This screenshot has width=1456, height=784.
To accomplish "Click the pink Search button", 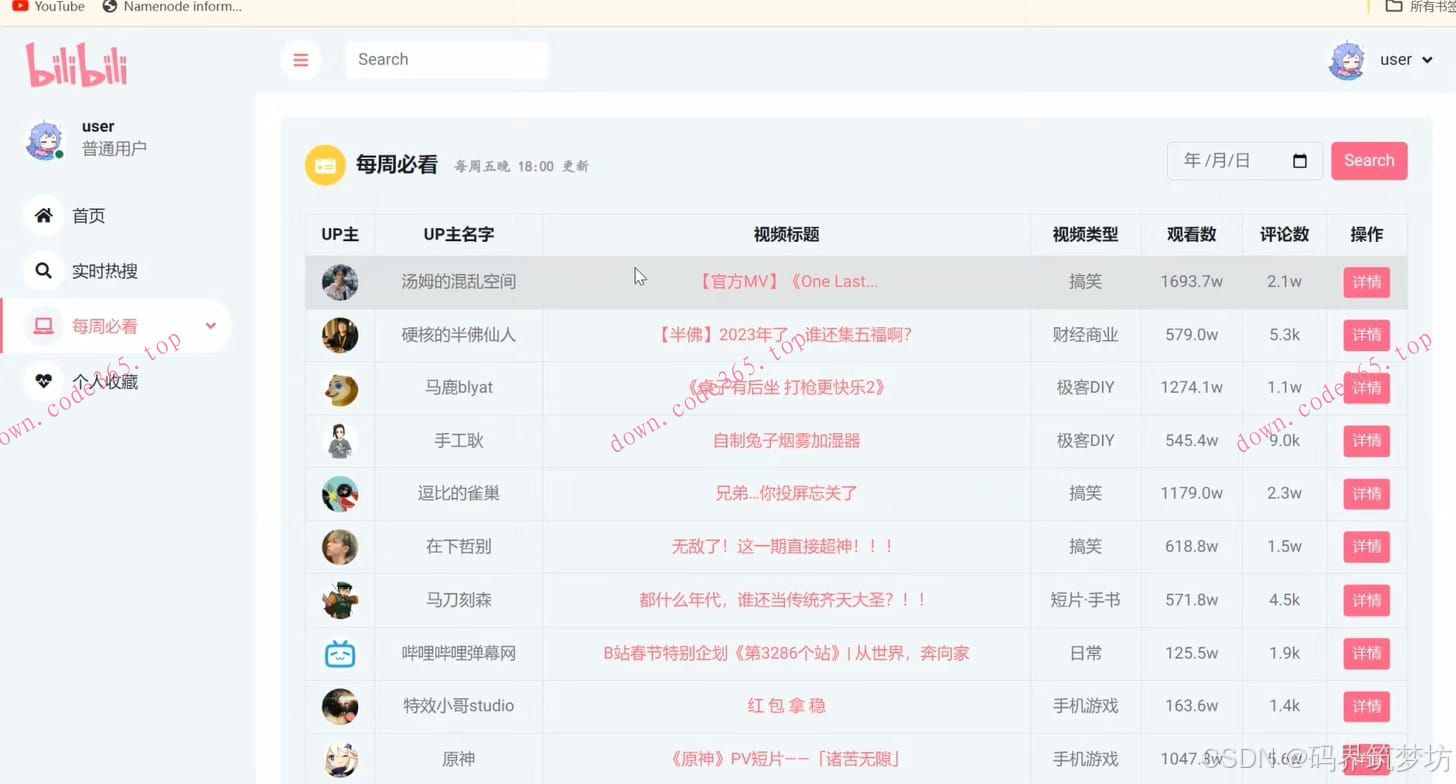I will pyautogui.click(x=1369, y=160).
